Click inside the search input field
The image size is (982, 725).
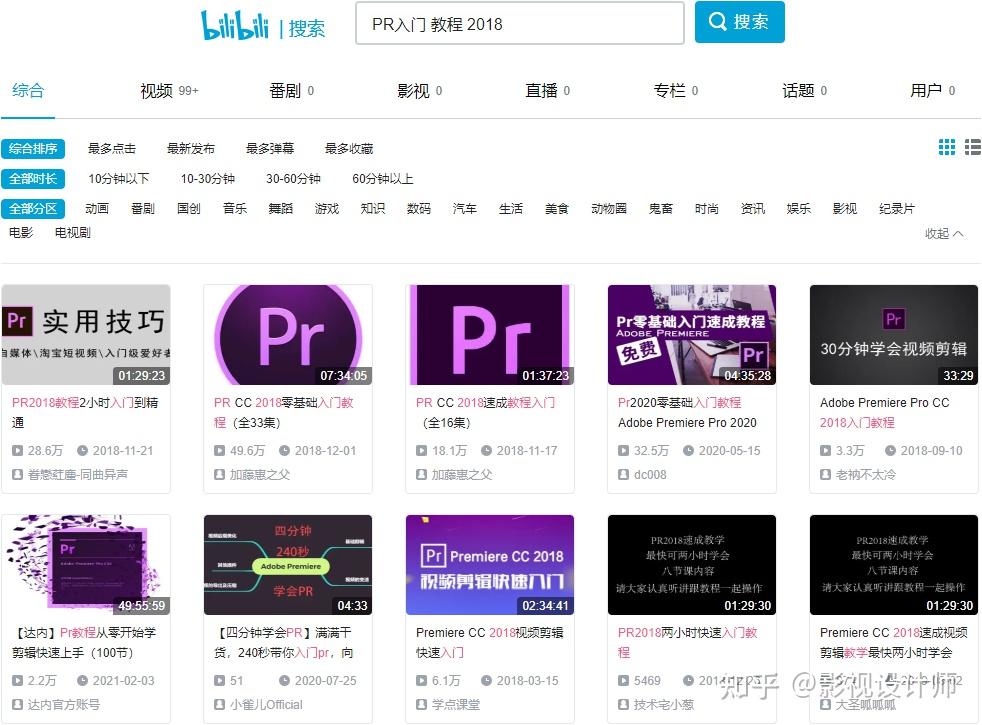pyautogui.click(x=519, y=22)
